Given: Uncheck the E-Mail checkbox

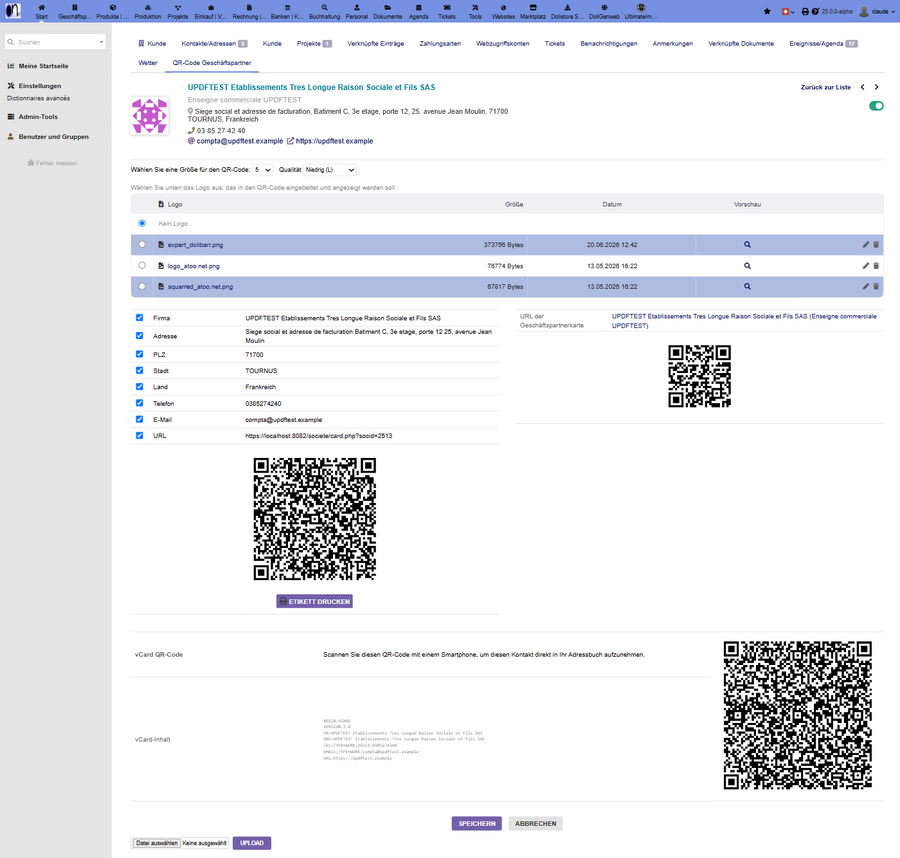Looking at the screenshot, I should tap(139, 419).
